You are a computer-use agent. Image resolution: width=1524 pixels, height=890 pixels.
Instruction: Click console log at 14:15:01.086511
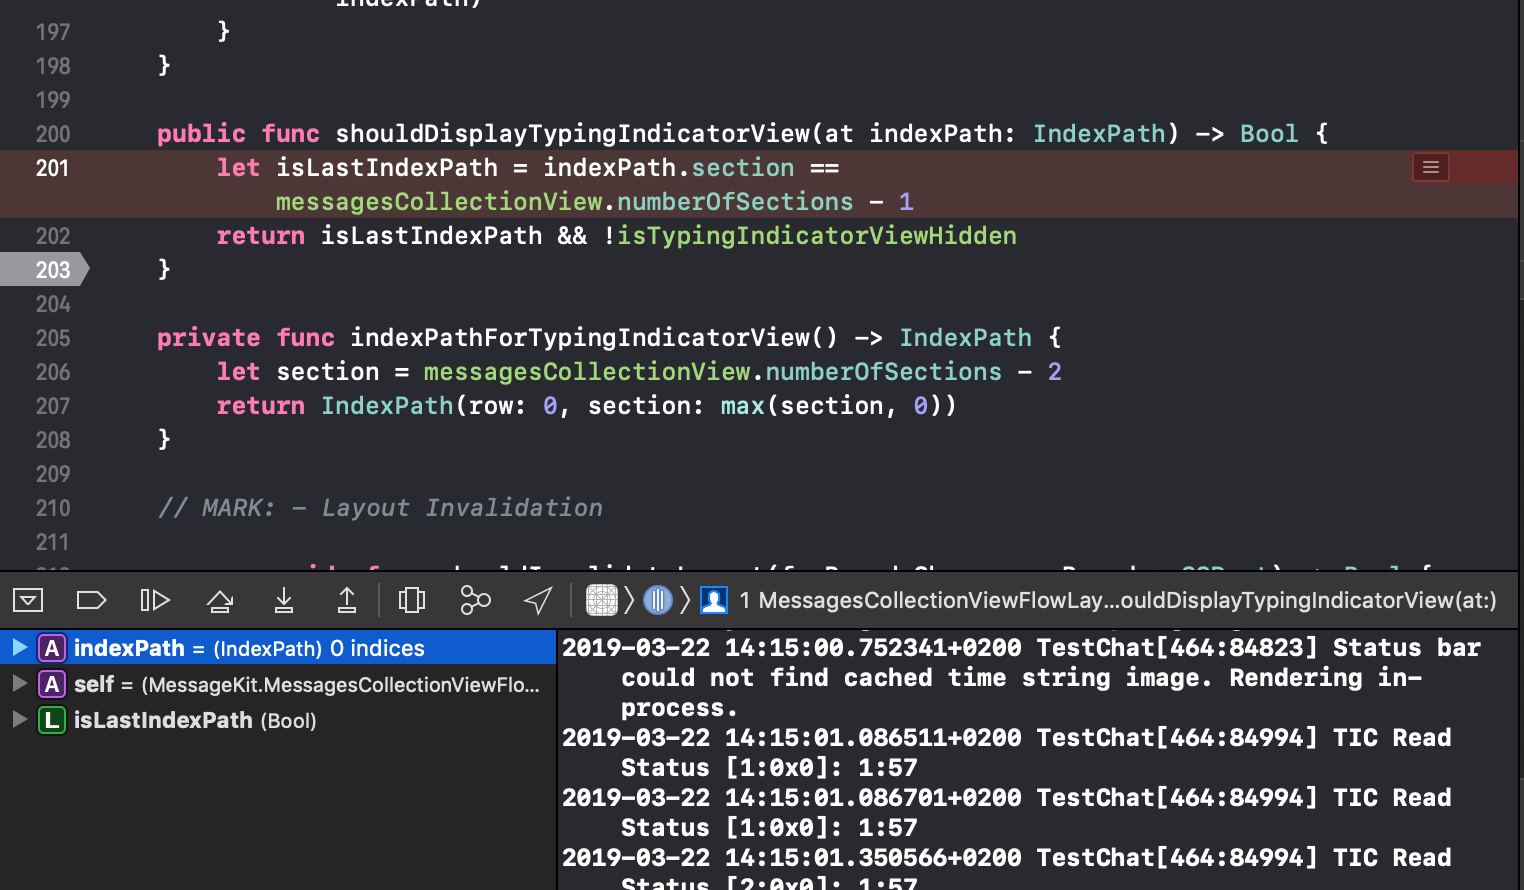(1007, 753)
